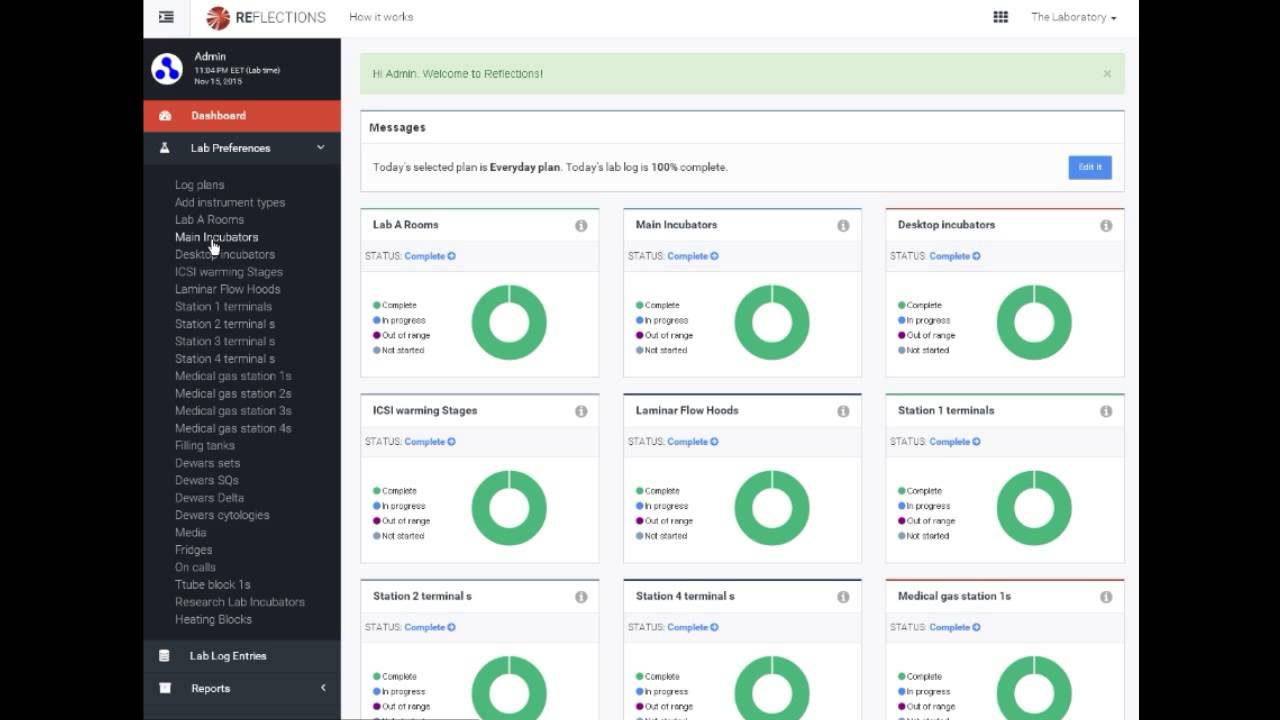
Task: Open Complete status link for Main Incubators
Action: (692, 256)
